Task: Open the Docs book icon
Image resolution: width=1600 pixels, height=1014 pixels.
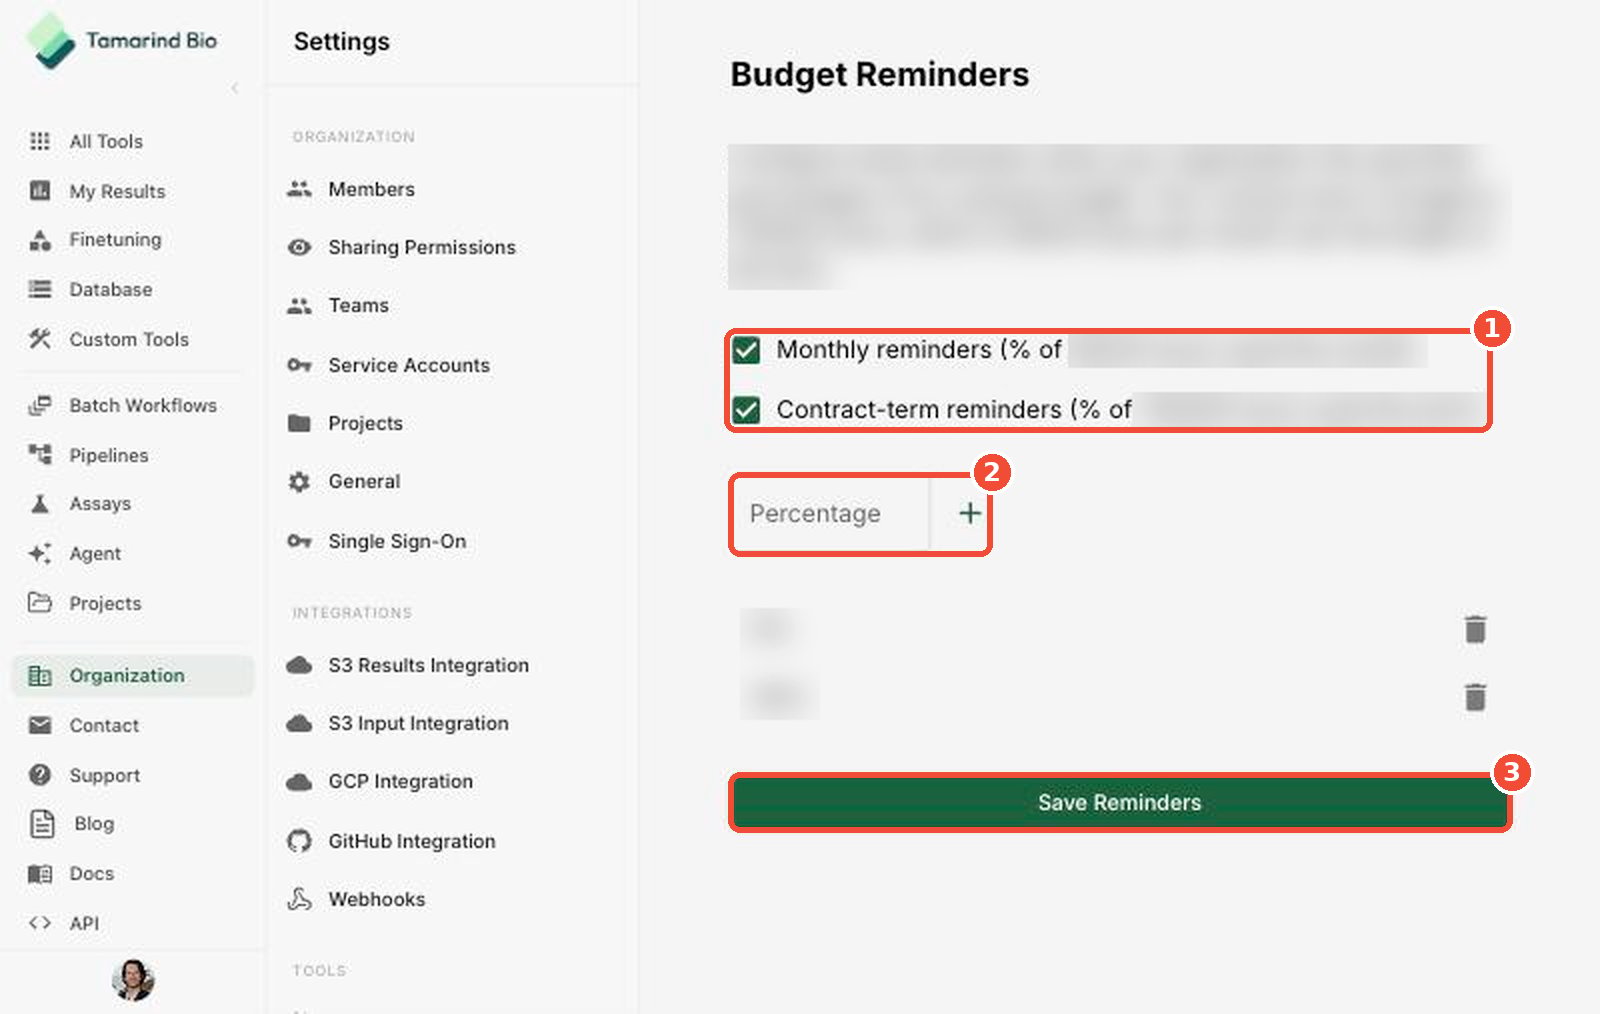Action: (40, 873)
